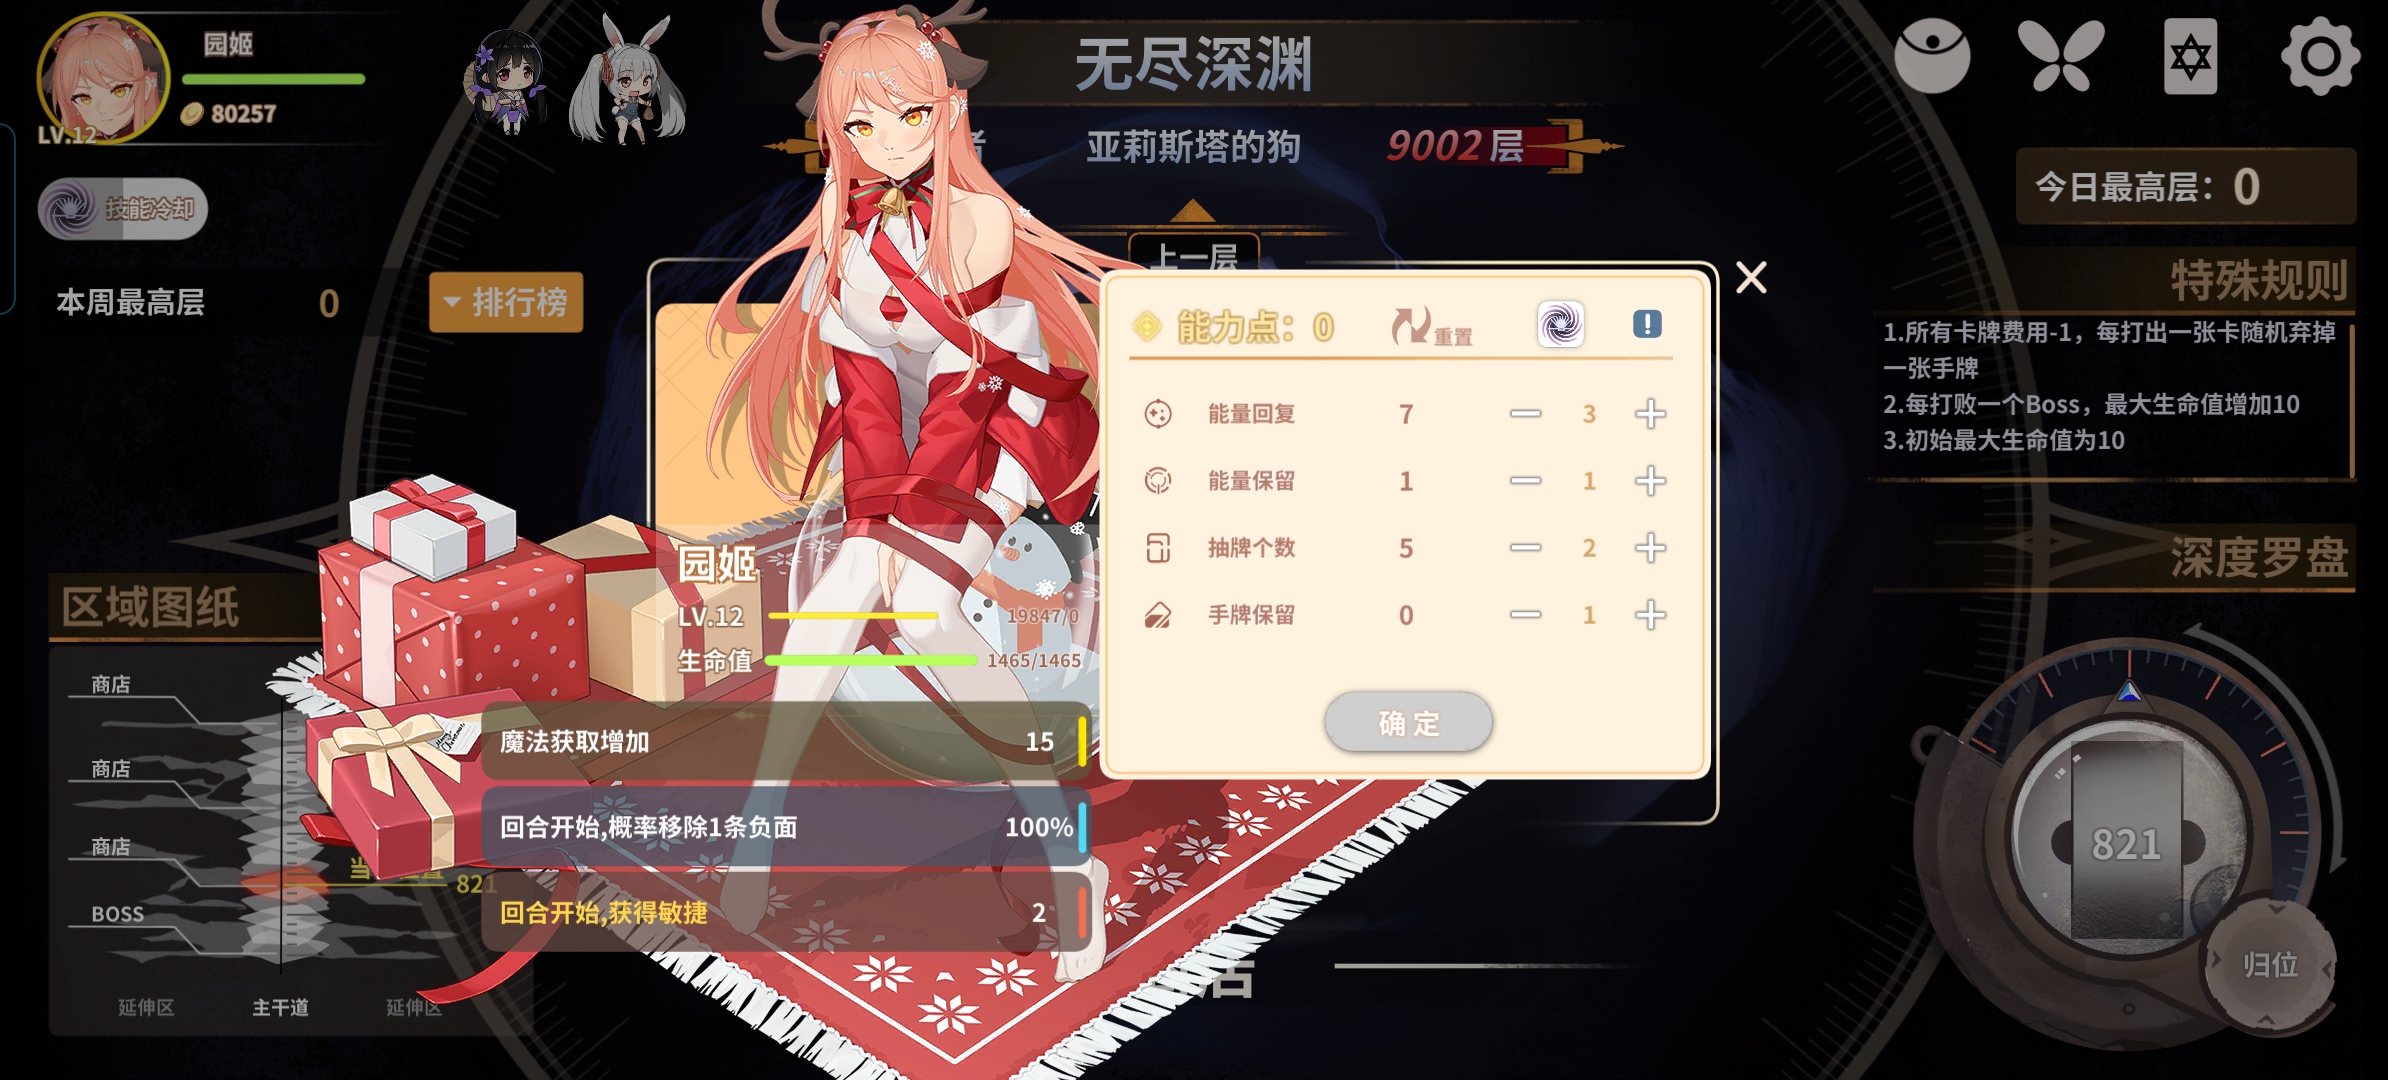The width and height of the screenshot is (2388, 1080).
Task: Click the up arrow above 上一层
Action: pyautogui.click(x=1192, y=210)
